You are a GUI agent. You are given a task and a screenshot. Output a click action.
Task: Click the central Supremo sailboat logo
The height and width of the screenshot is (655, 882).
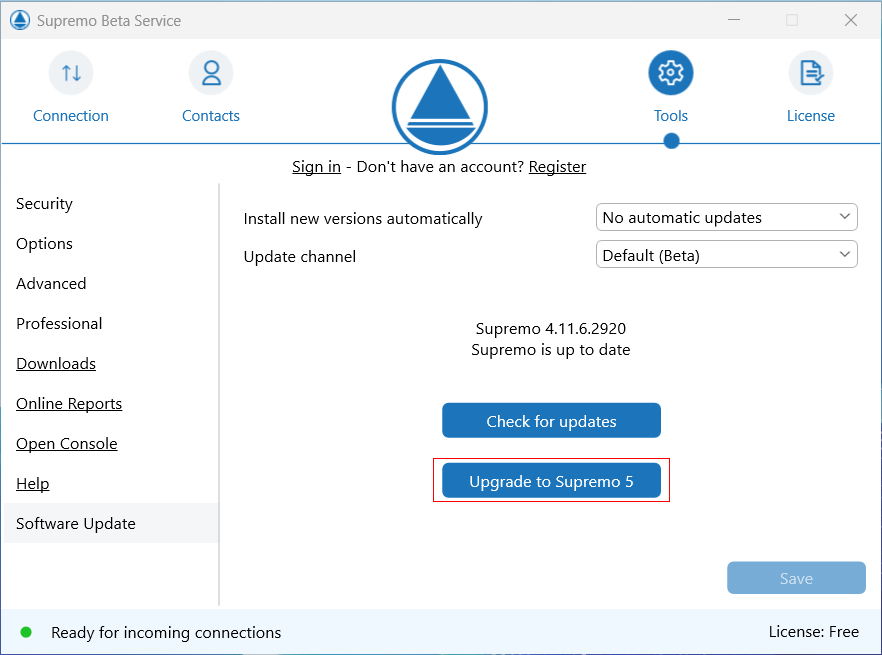coord(440,107)
